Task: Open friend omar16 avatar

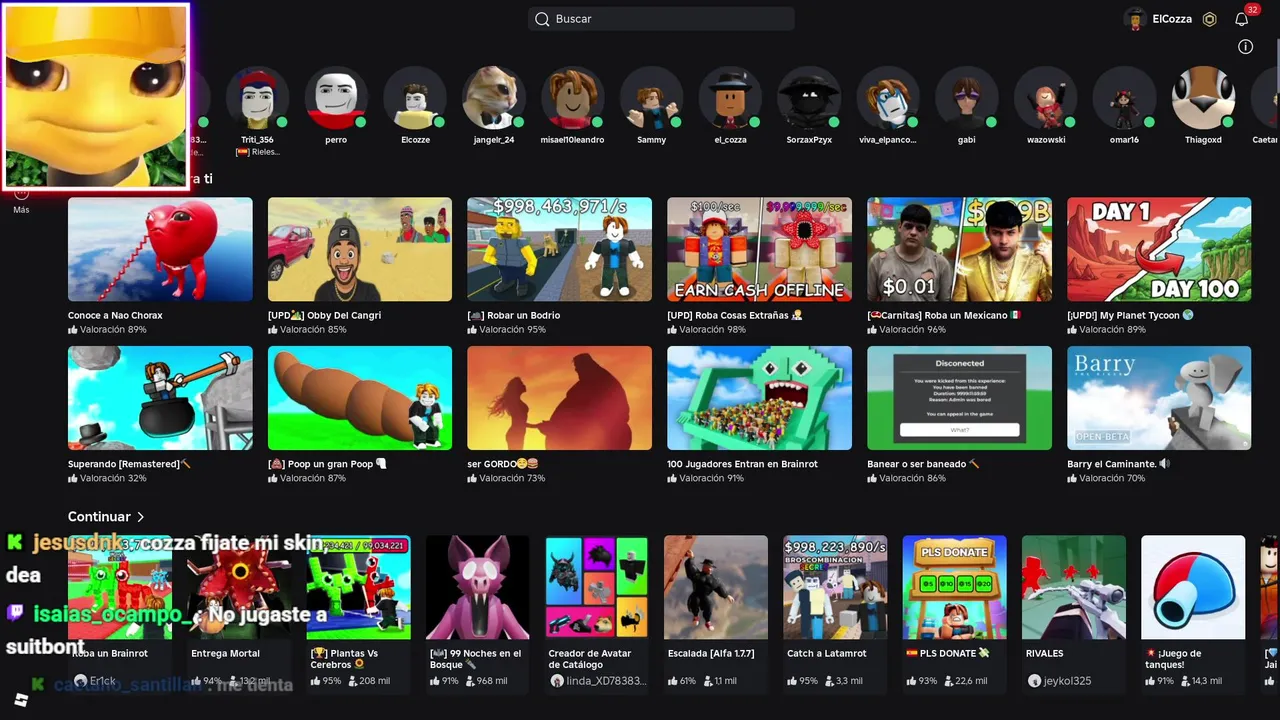Action: point(1124,98)
